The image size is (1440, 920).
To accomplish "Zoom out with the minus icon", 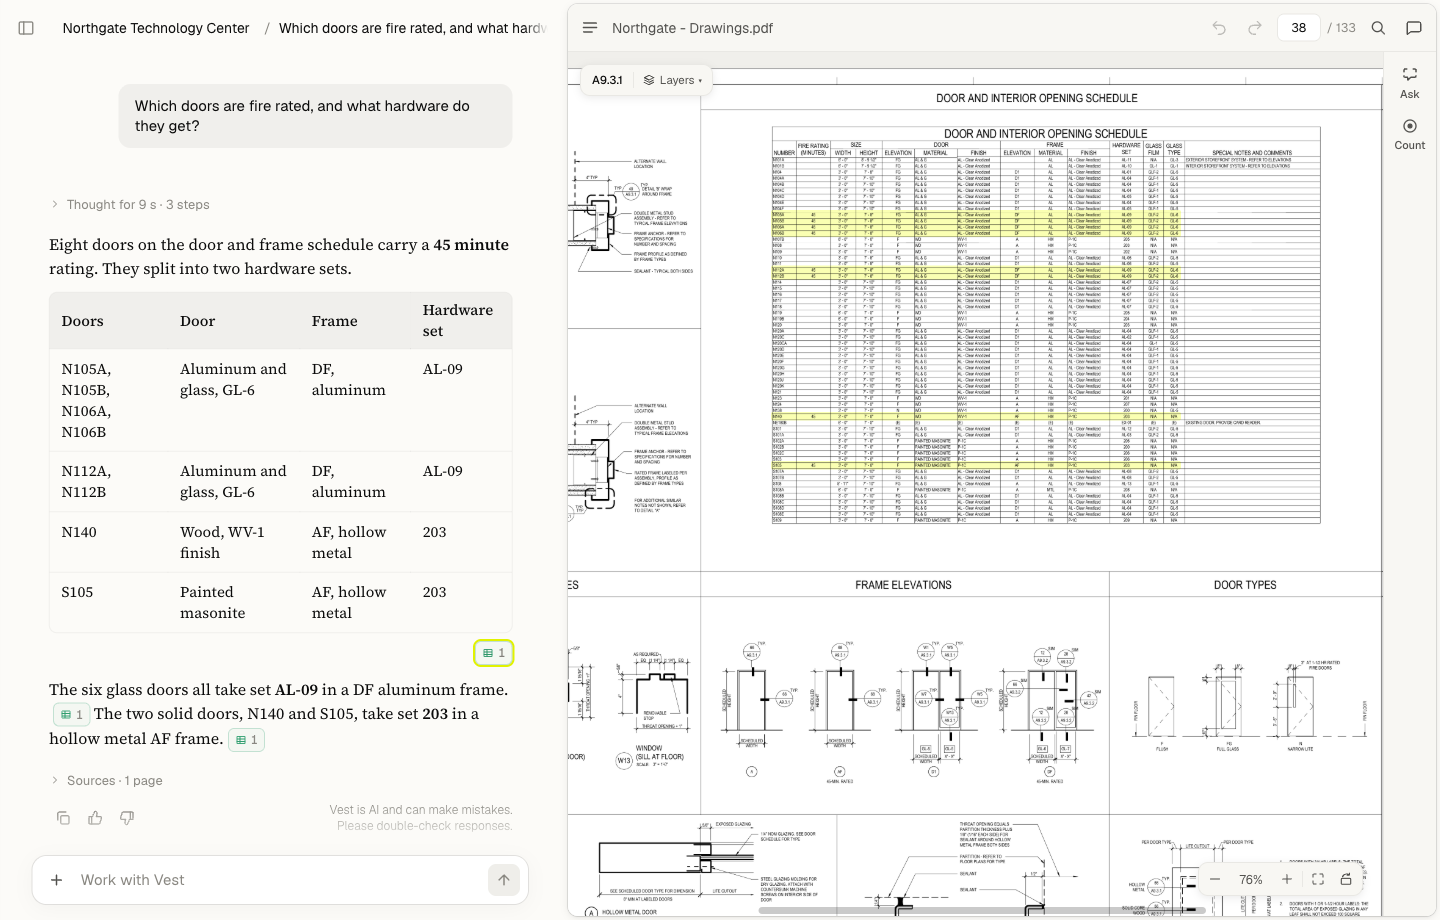I will point(1215,880).
